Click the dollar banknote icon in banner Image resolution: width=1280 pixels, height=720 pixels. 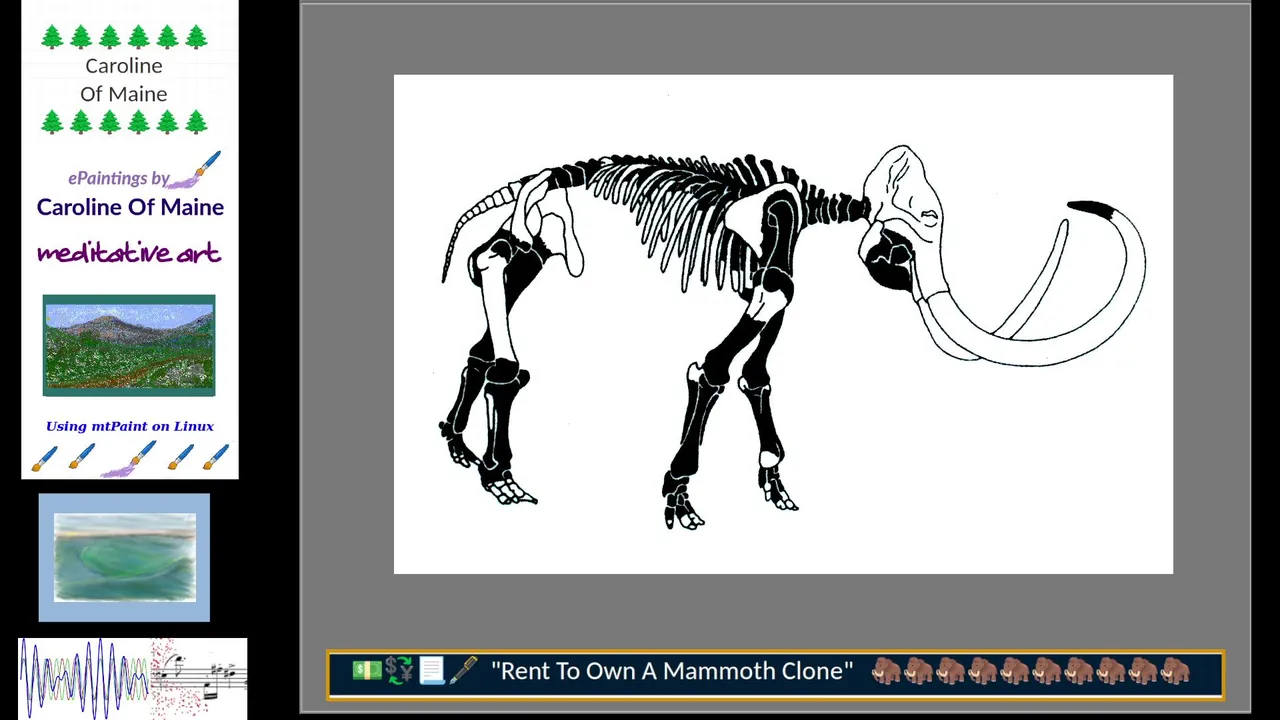click(x=366, y=671)
